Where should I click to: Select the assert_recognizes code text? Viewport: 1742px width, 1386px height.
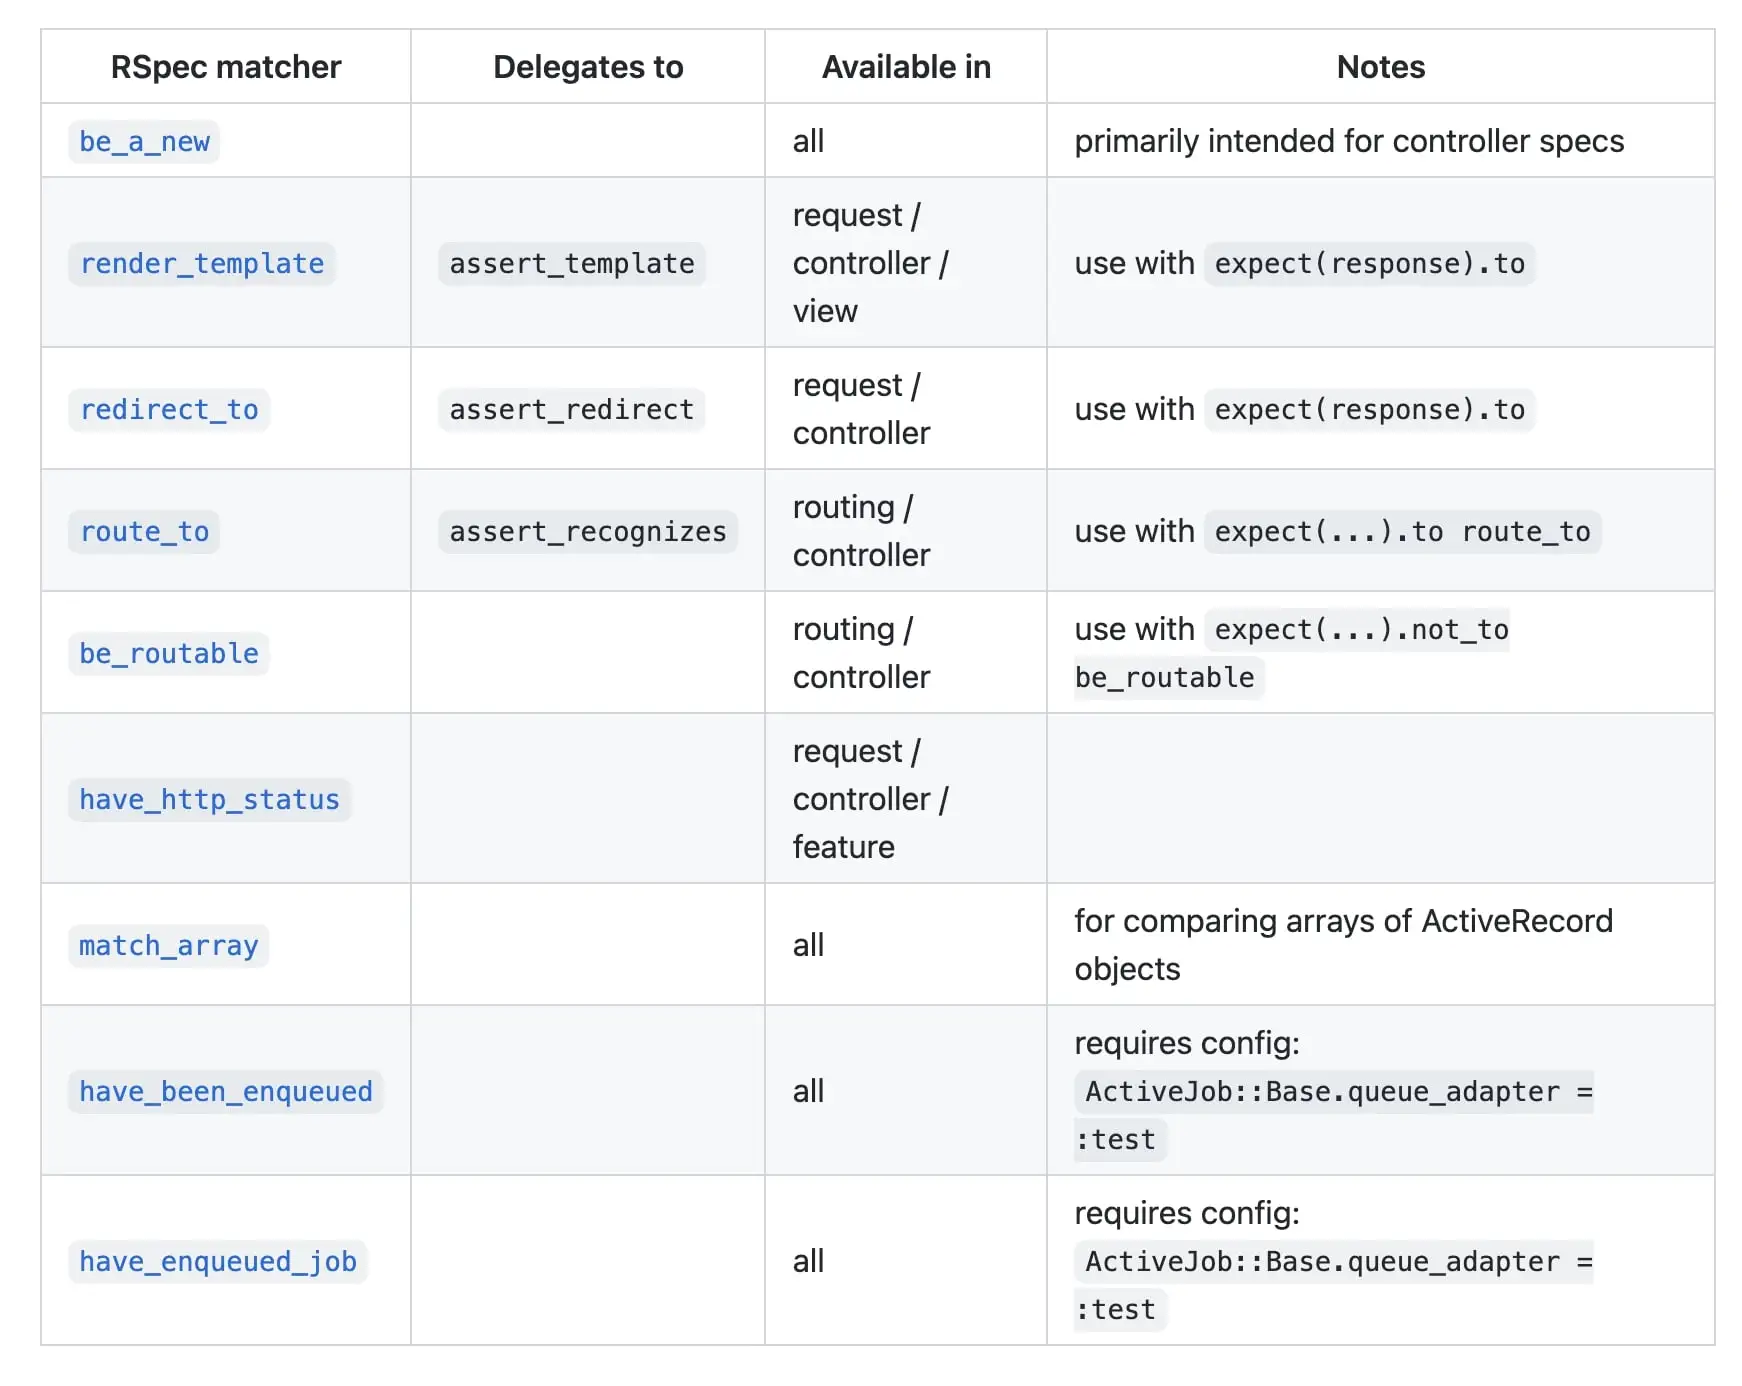(587, 532)
